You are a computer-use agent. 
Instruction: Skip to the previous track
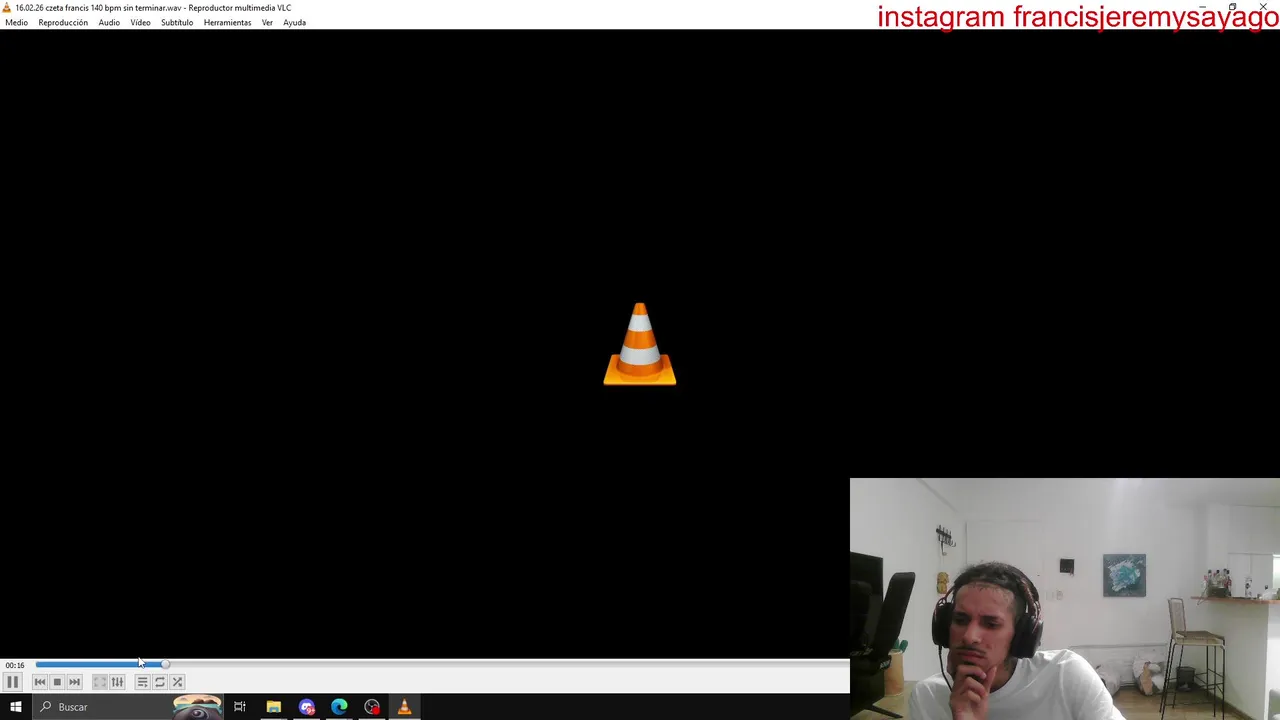[x=40, y=682]
